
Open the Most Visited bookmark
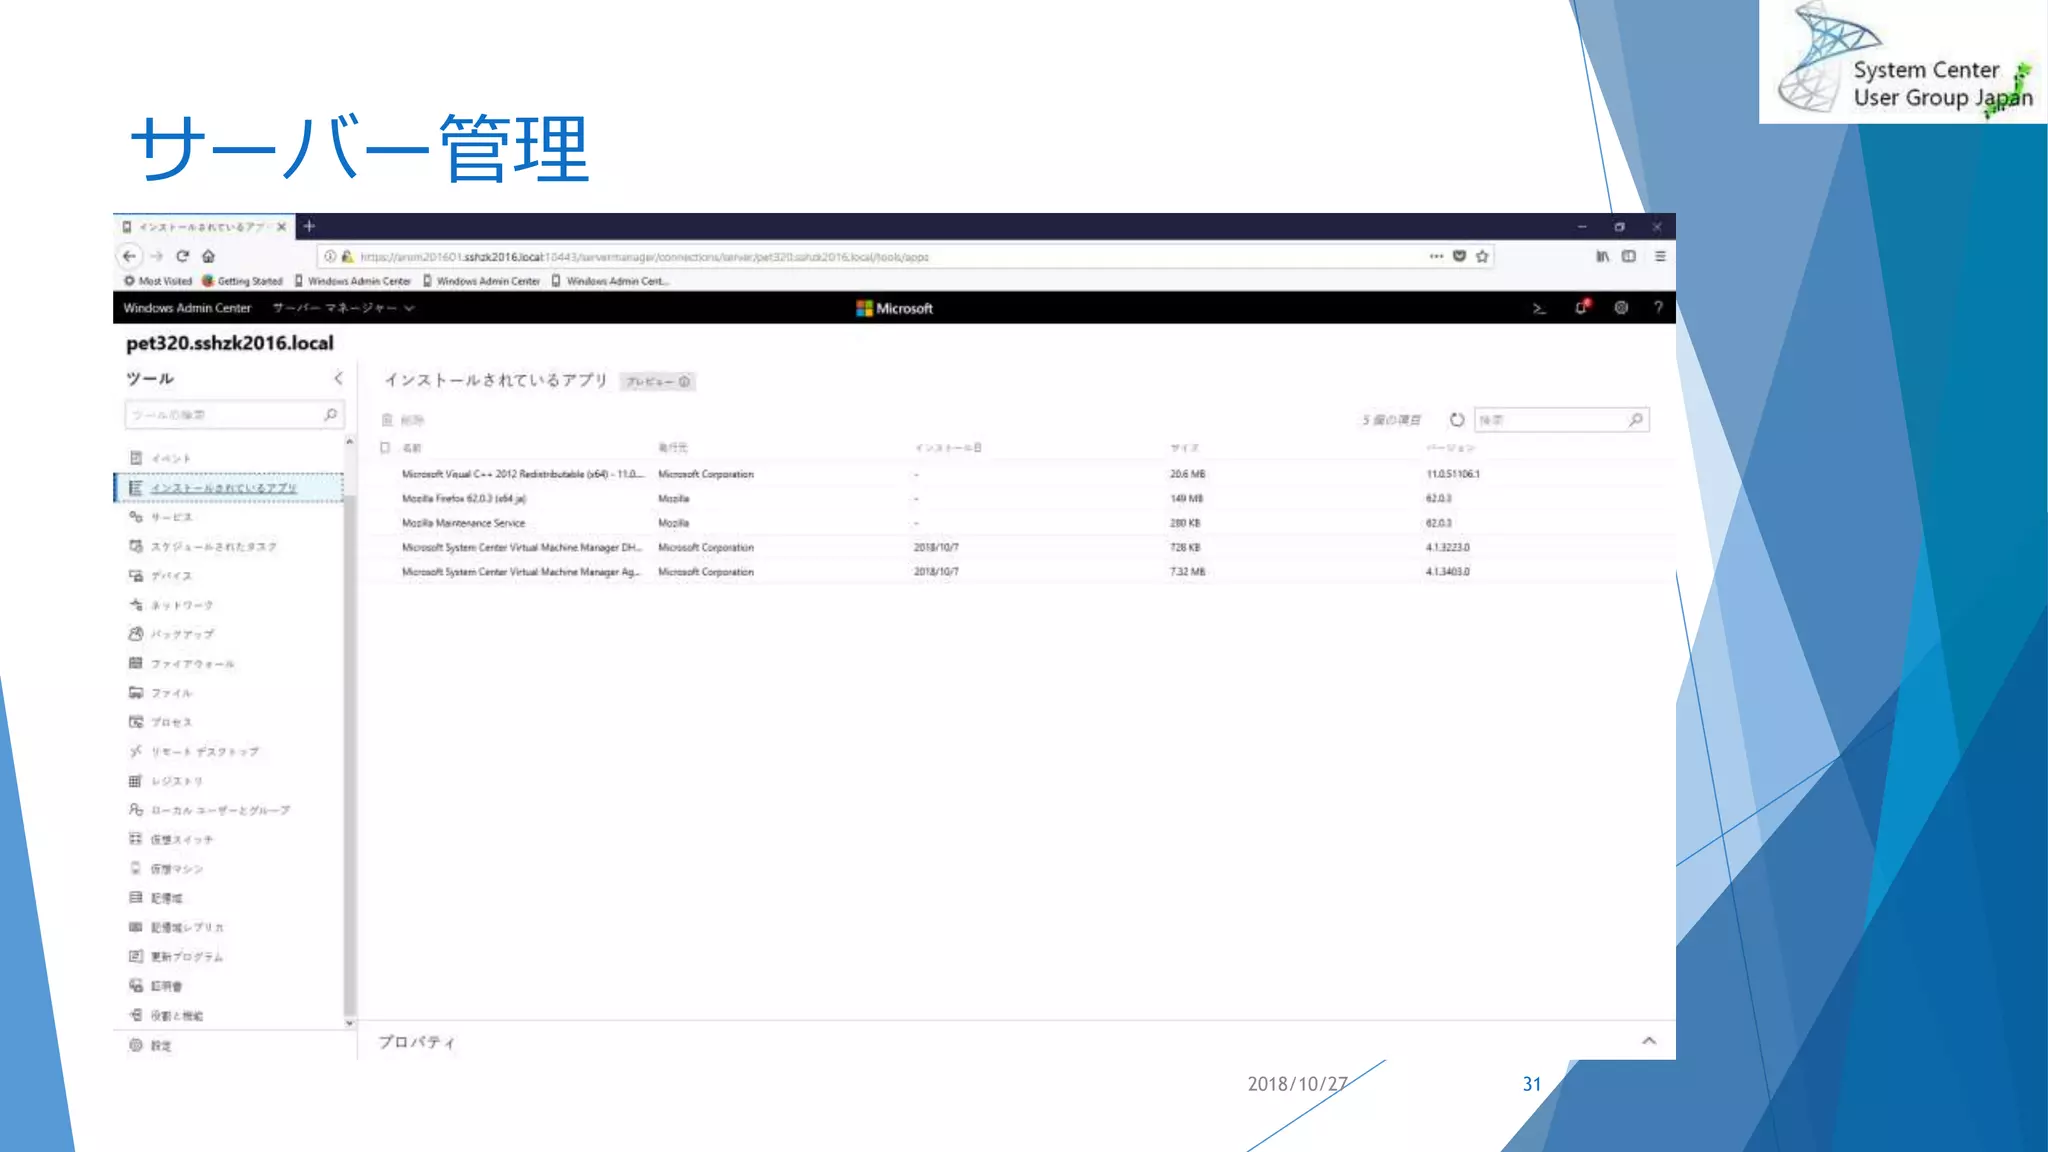coord(158,281)
